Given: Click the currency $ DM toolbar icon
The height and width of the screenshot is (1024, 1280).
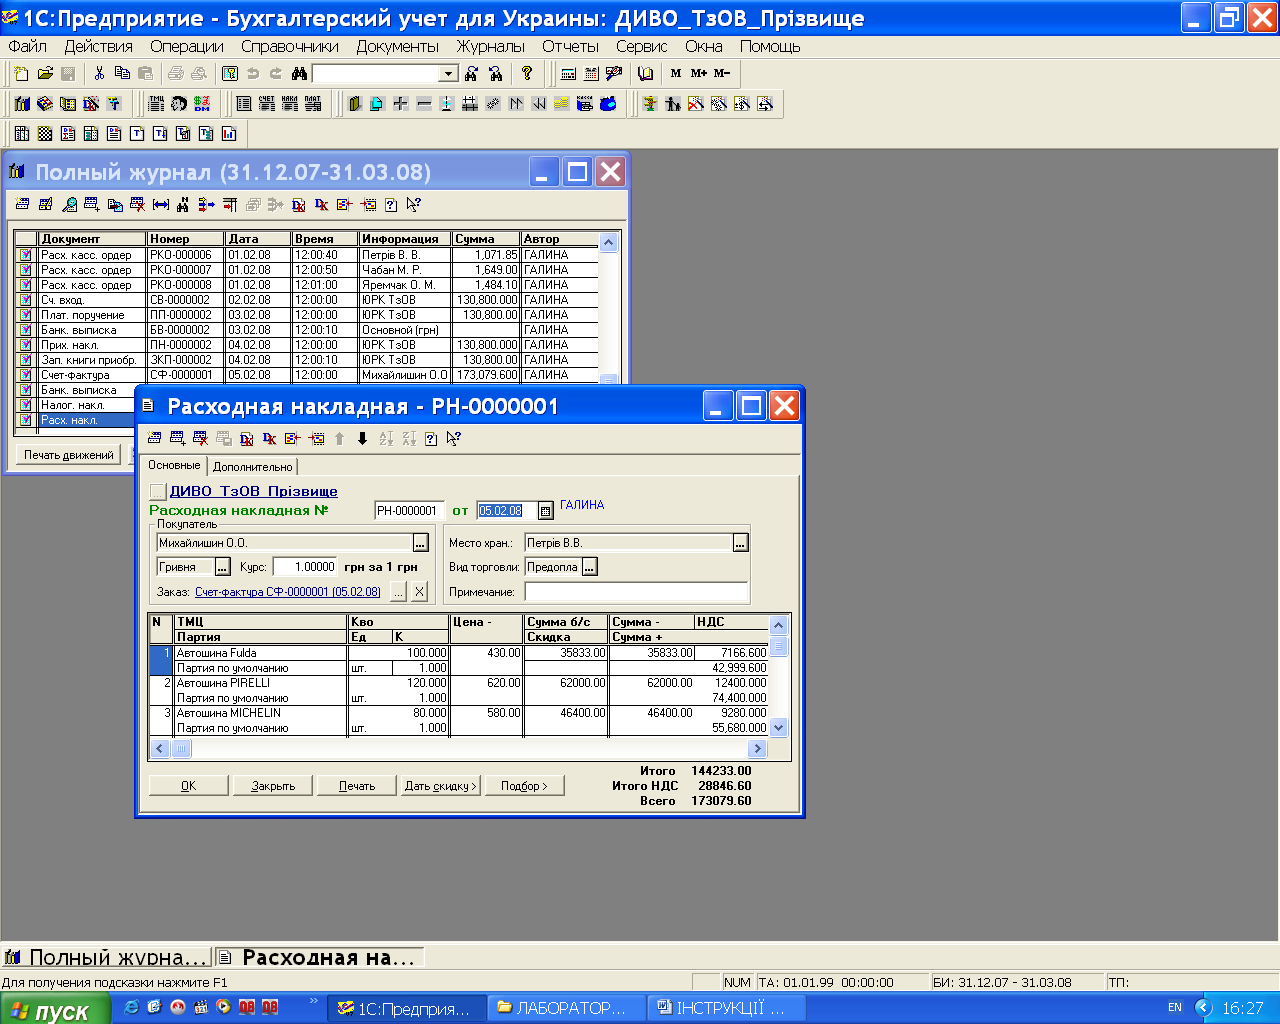Looking at the screenshot, I should 202,103.
